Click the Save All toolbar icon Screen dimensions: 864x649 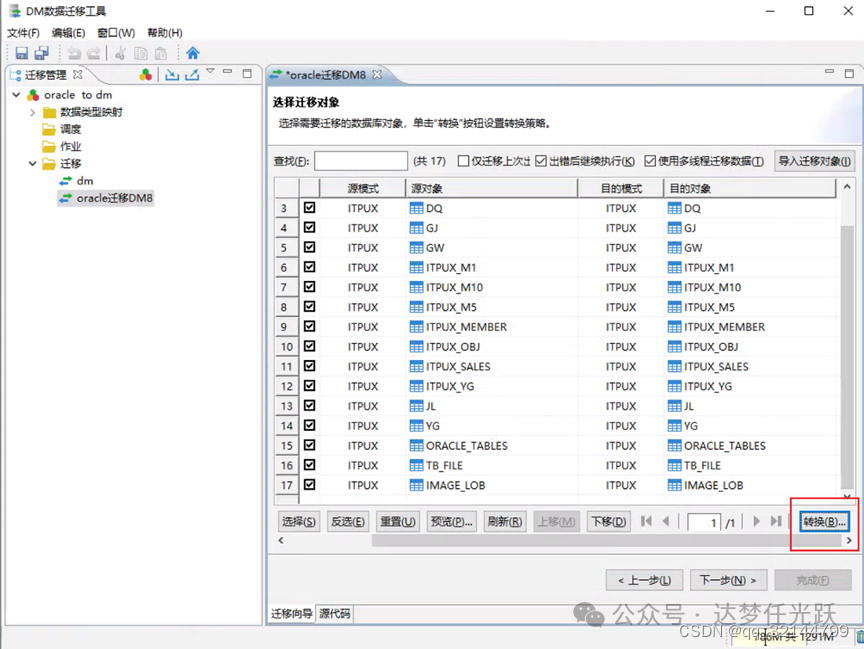pyautogui.click(x=42, y=53)
